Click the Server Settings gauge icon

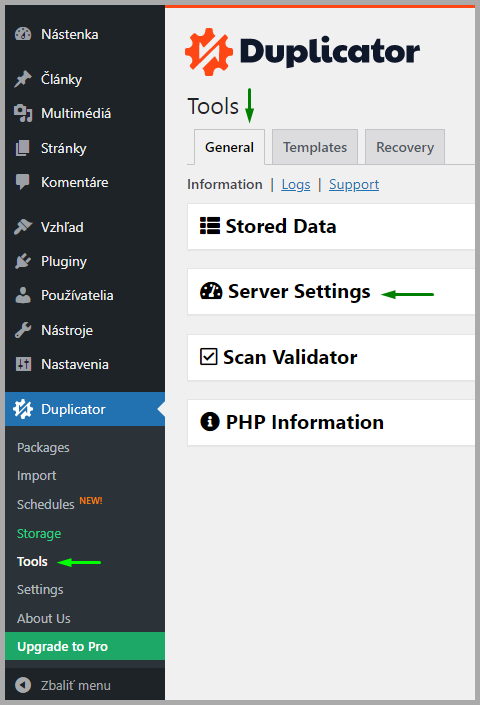(x=211, y=291)
